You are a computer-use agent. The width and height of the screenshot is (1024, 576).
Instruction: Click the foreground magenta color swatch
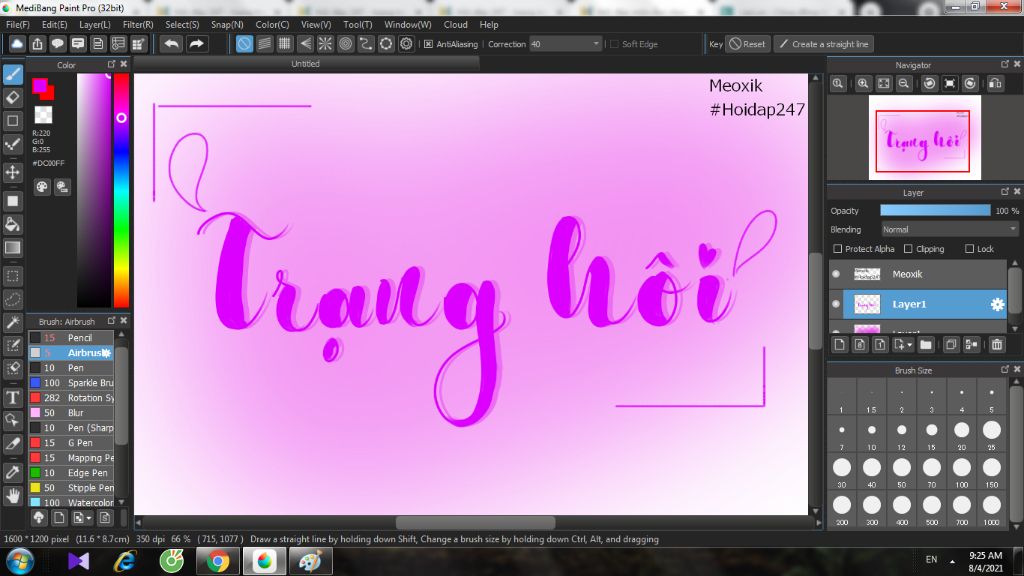point(39,85)
